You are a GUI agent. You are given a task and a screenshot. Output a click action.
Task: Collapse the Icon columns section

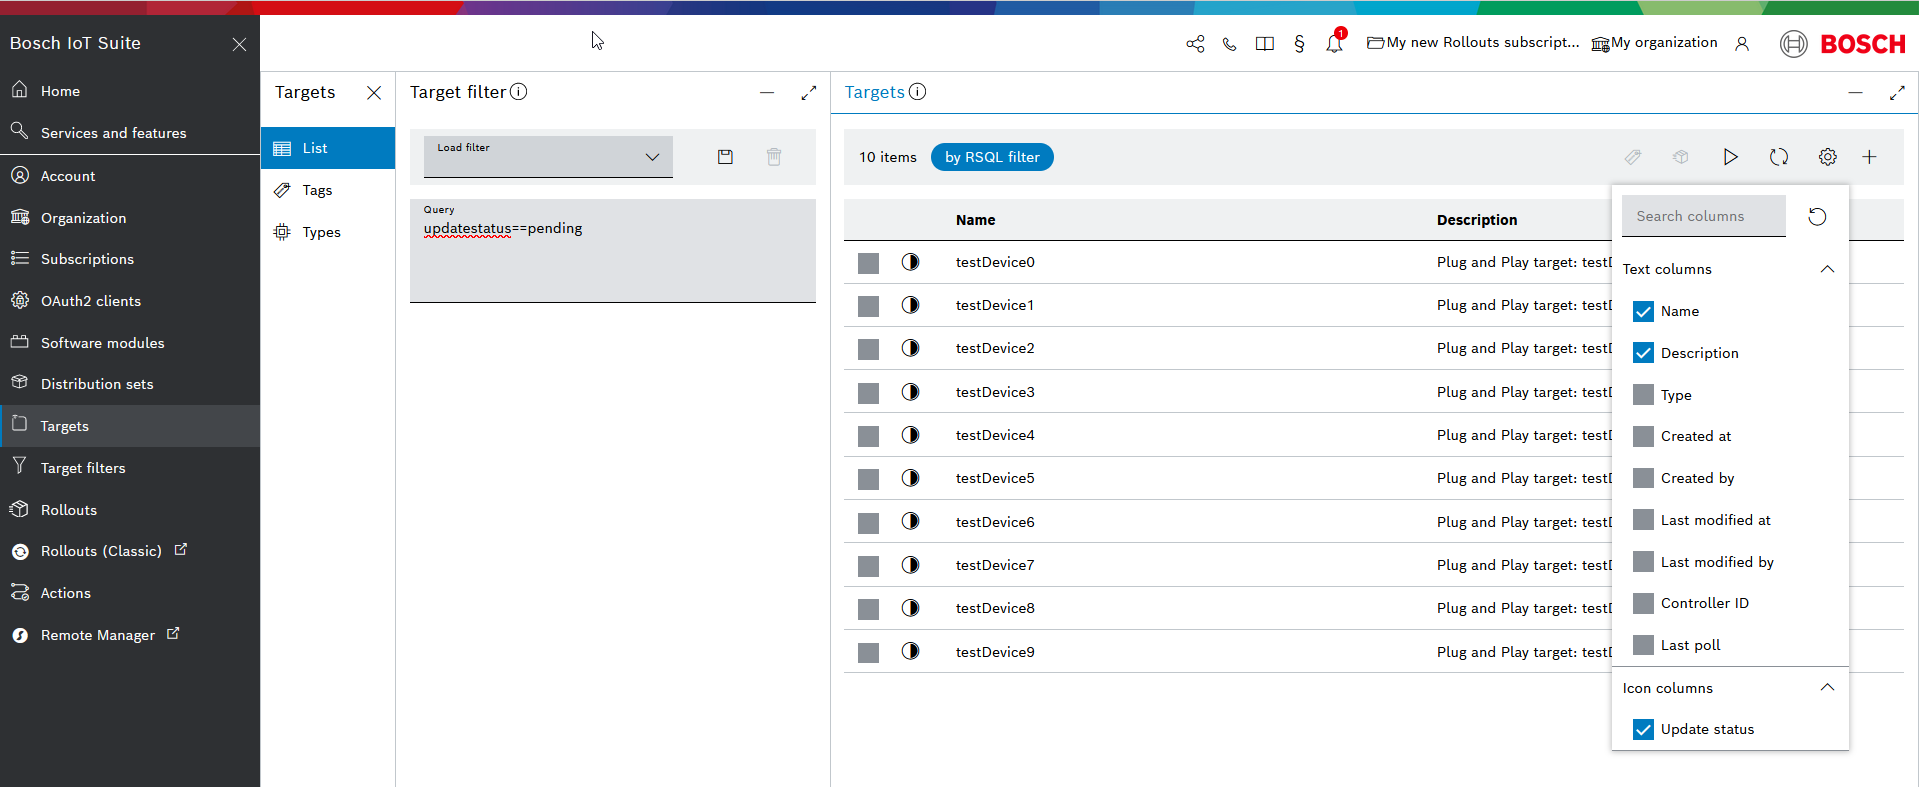click(x=1826, y=688)
